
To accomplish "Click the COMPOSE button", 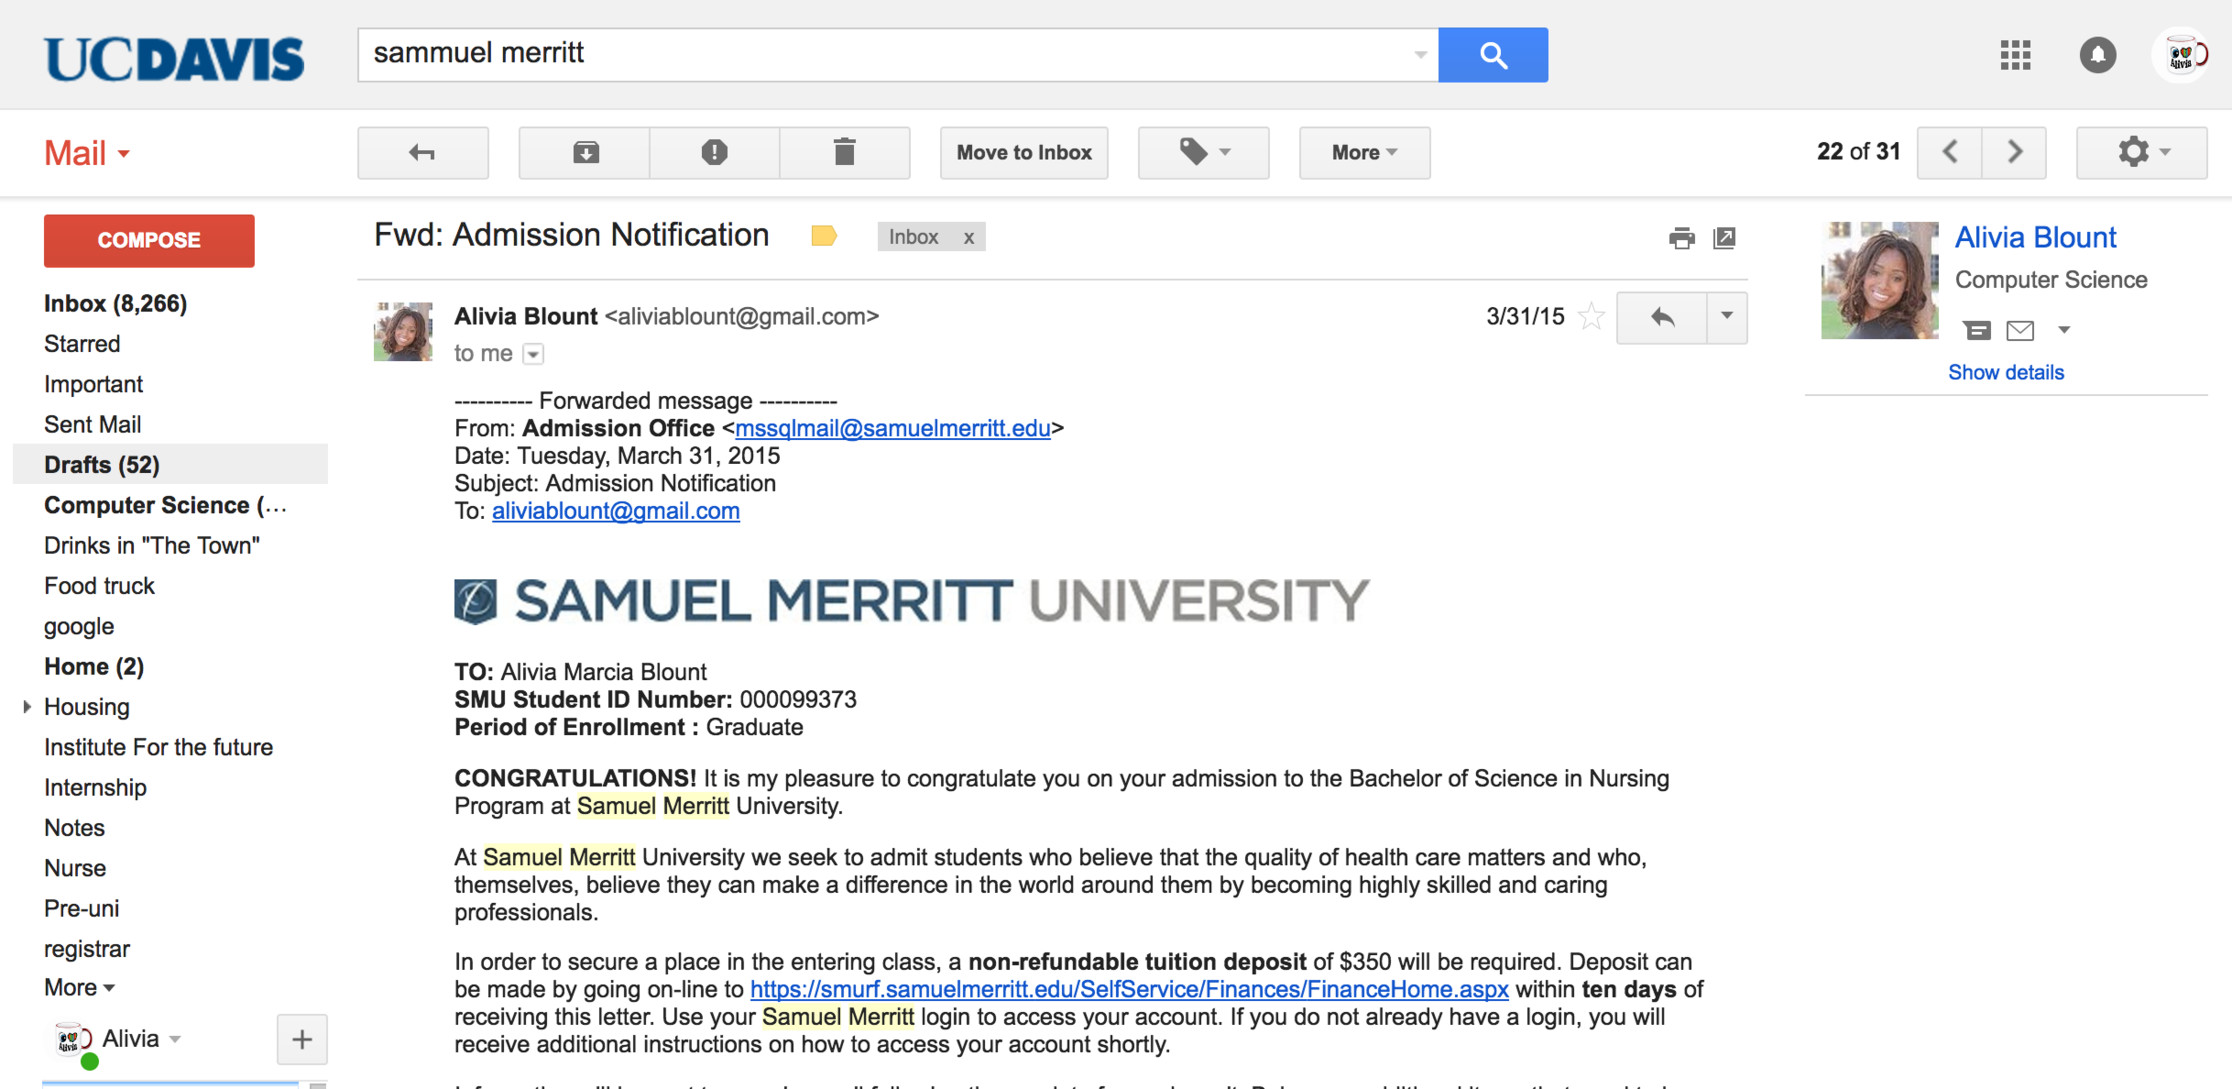I will (149, 240).
